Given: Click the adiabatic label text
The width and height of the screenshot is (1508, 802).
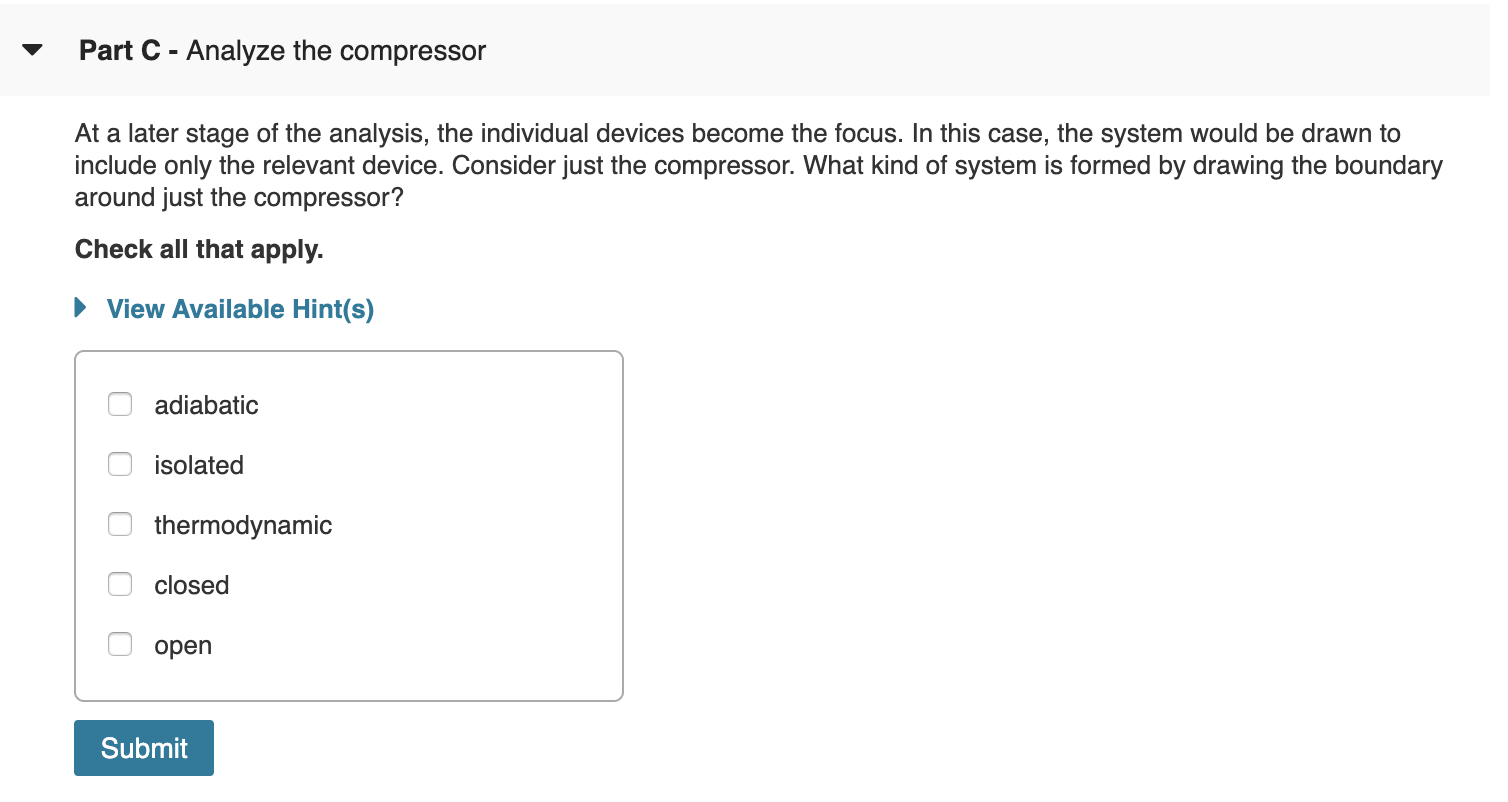Looking at the screenshot, I should pyautogui.click(x=206, y=405).
